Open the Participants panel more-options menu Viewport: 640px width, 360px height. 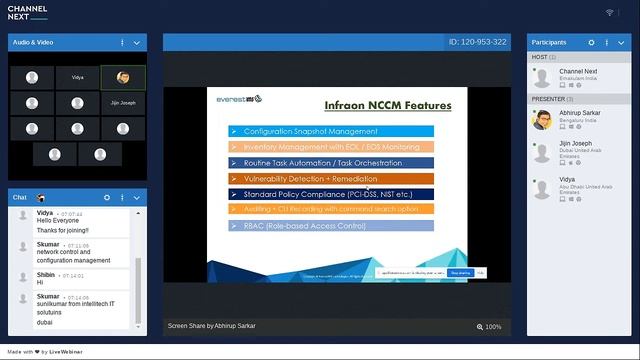pos(607,42)
